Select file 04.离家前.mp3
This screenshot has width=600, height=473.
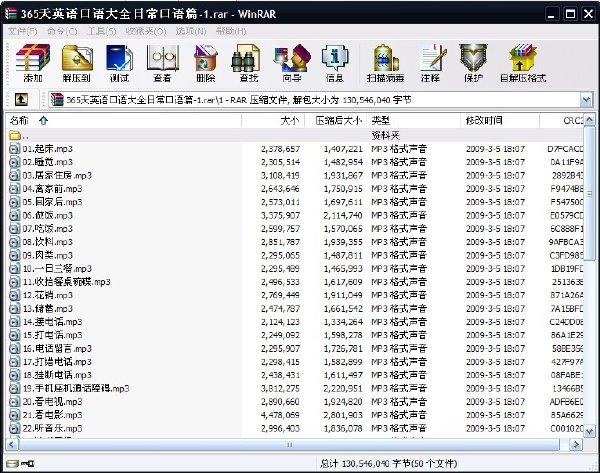[x=52, y=189]
